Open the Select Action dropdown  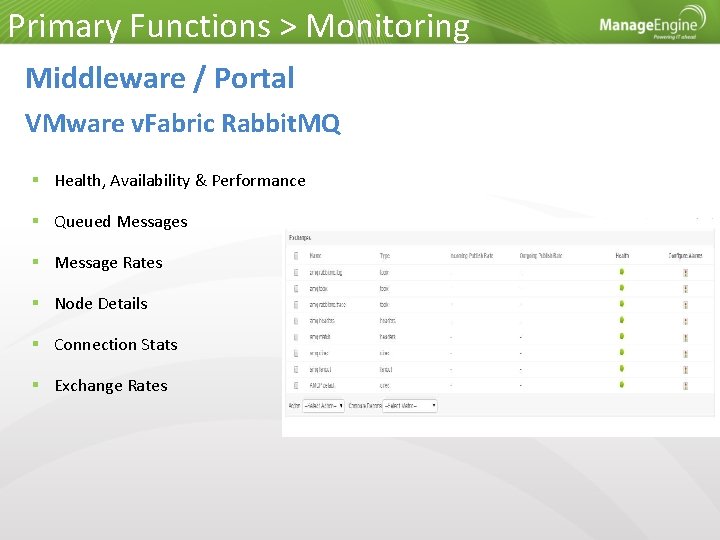point(323,406)
